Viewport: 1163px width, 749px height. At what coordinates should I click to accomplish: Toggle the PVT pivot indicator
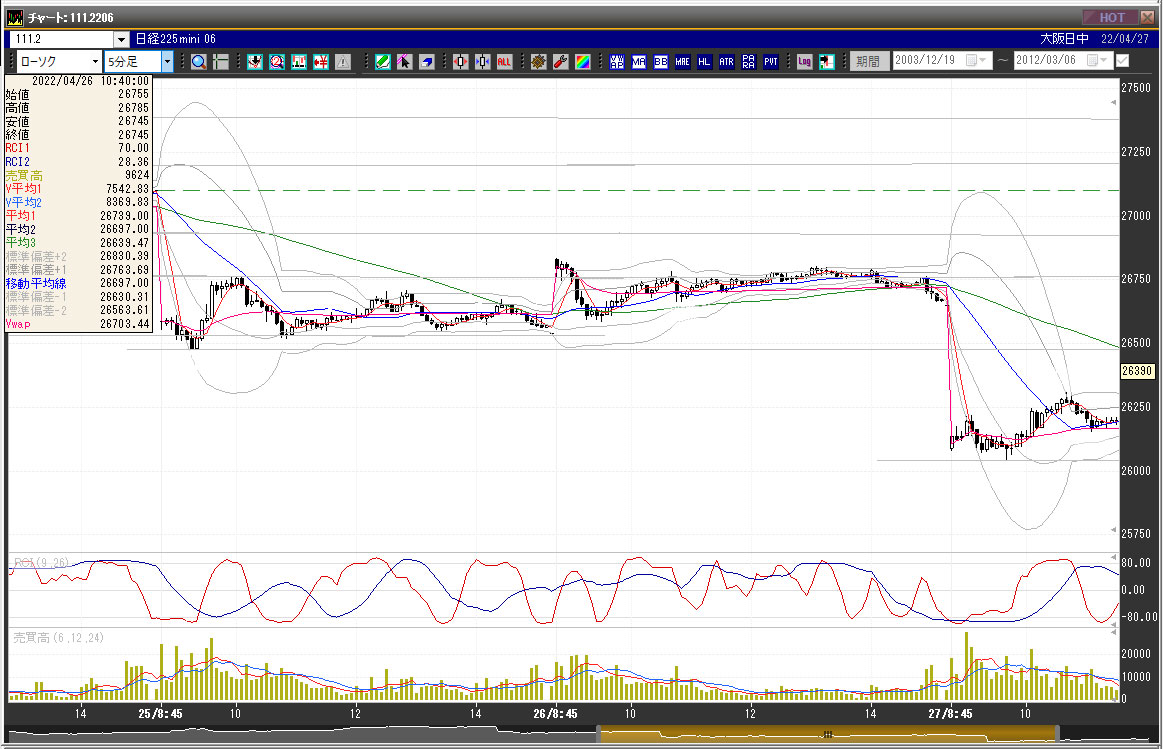tap(771, 62)
